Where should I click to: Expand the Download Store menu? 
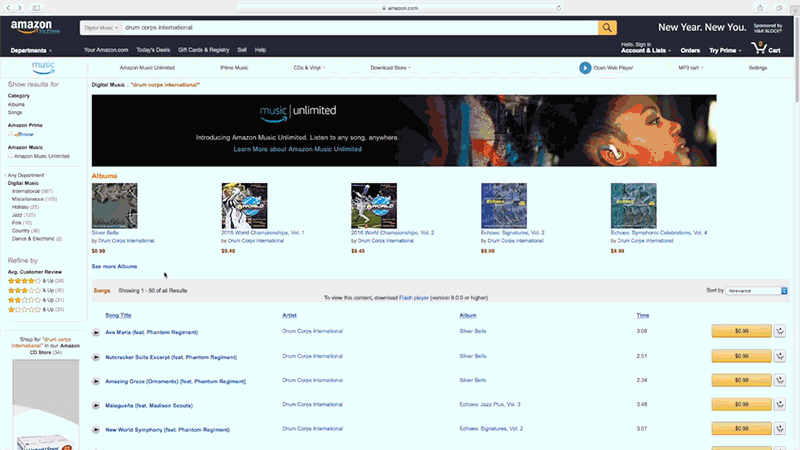coord(390,68)
